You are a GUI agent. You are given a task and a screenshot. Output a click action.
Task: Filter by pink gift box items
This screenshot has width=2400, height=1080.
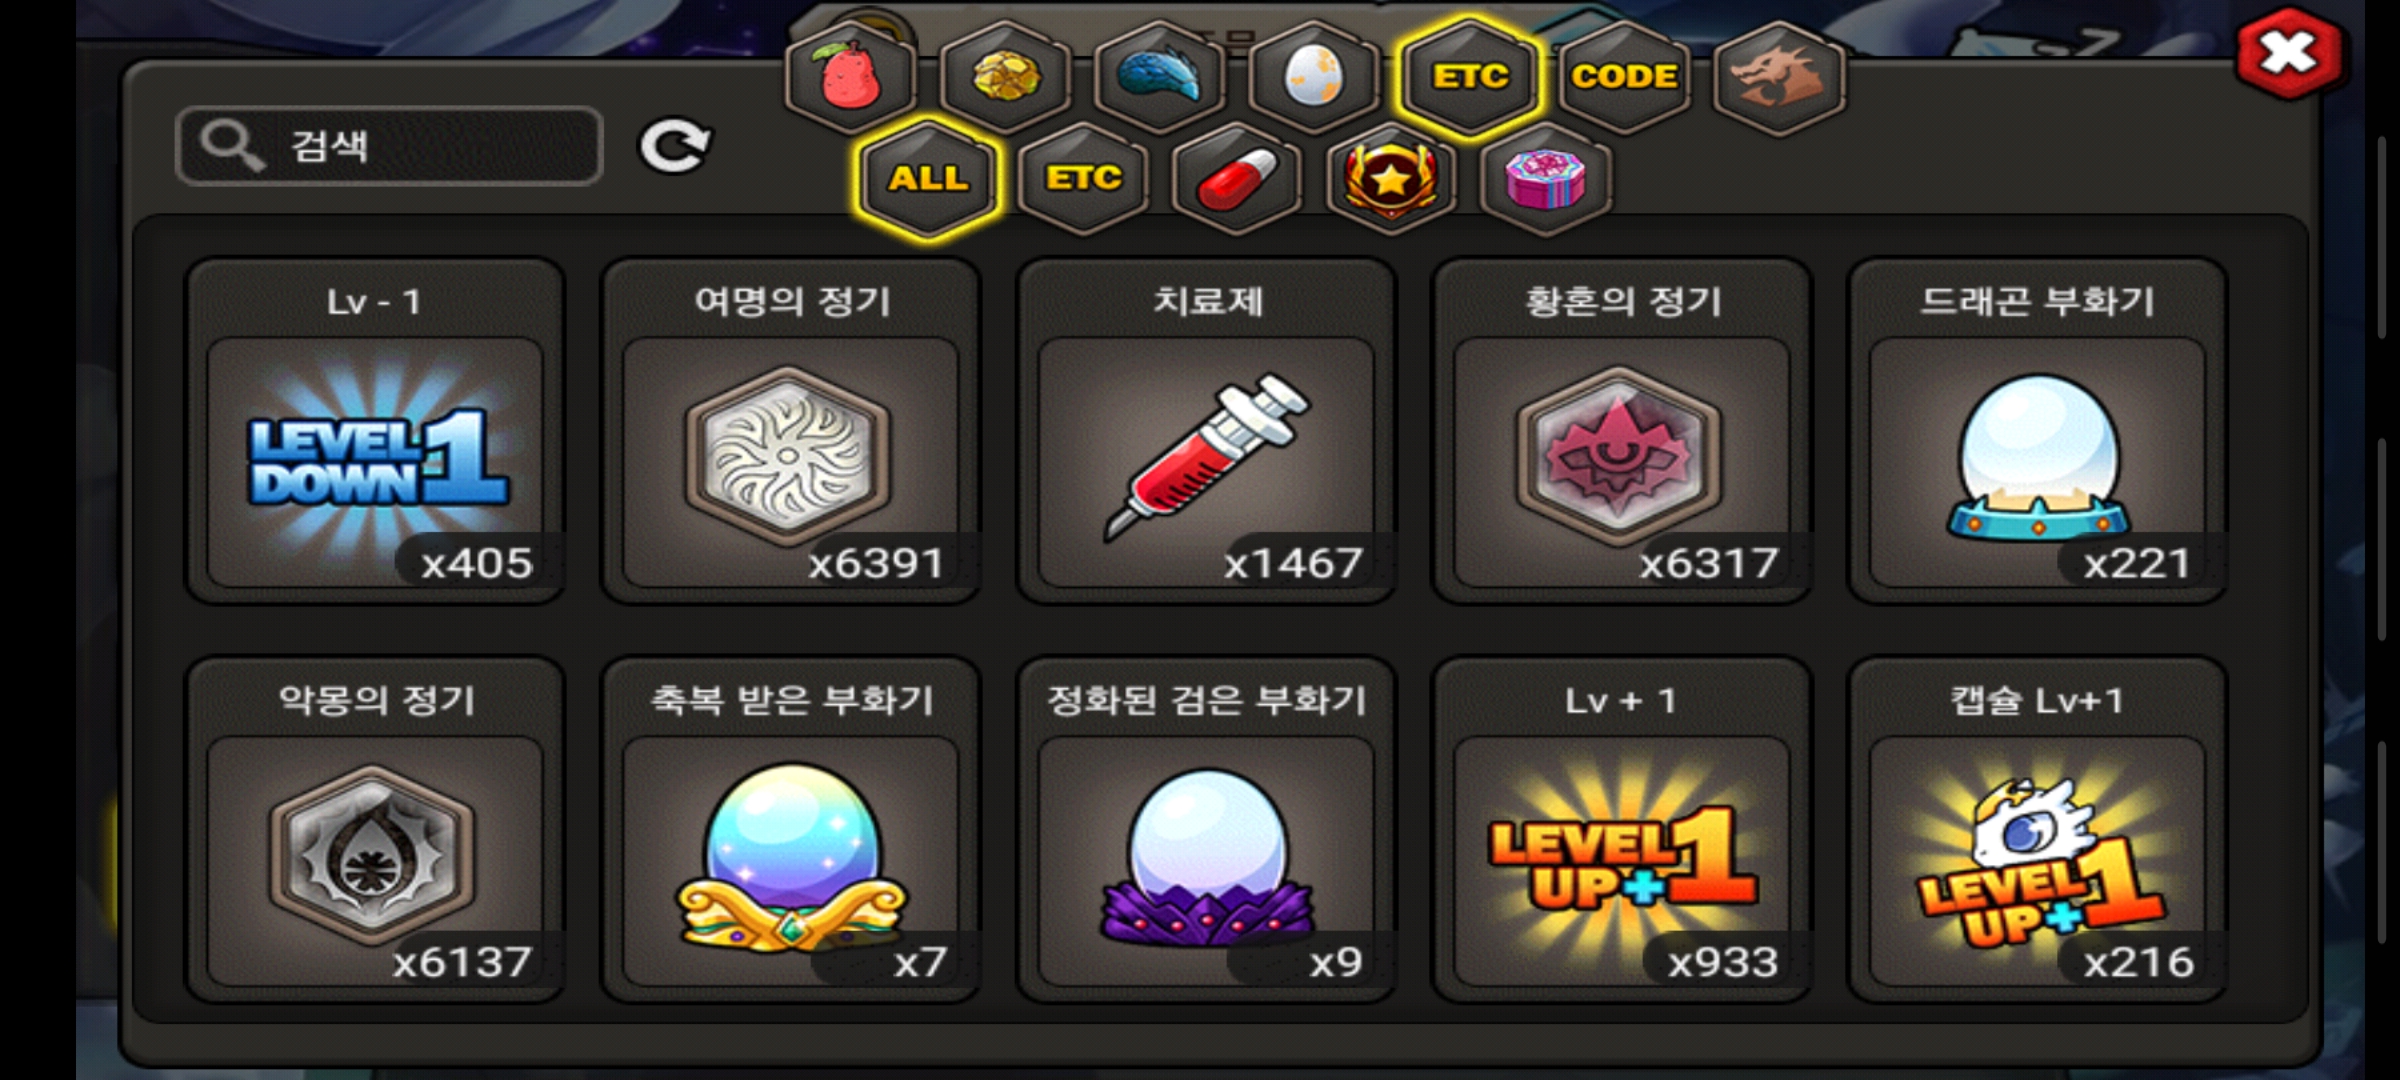tap(1546, 178)
